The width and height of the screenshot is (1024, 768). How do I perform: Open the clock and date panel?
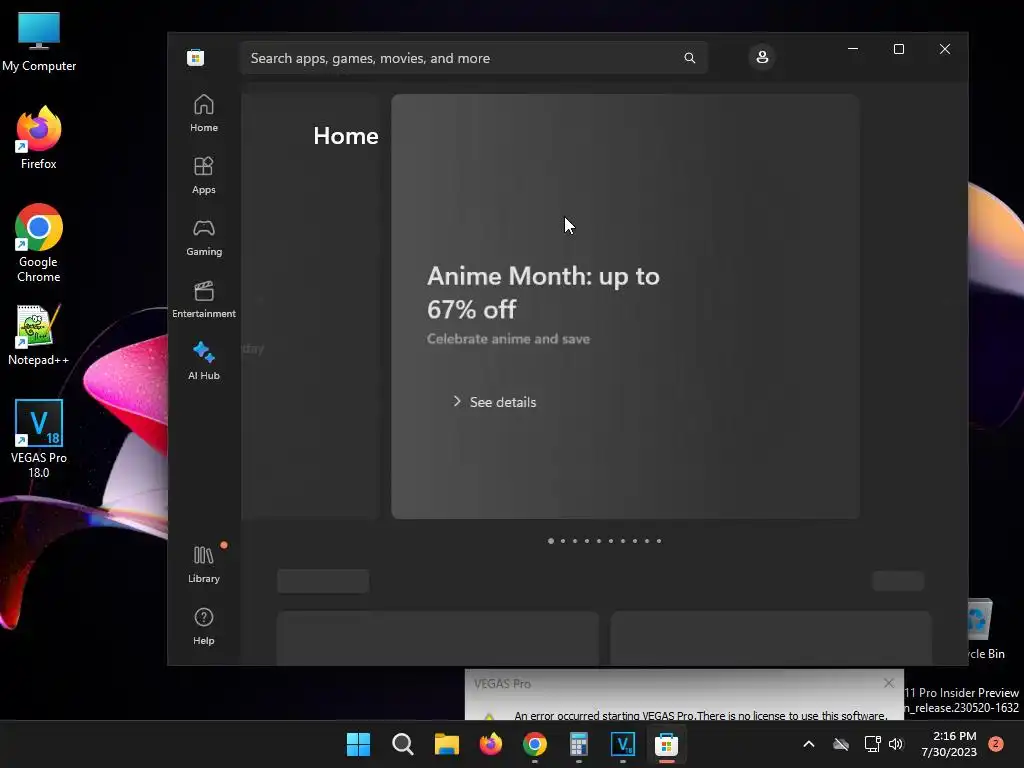(x=949, y=744)
